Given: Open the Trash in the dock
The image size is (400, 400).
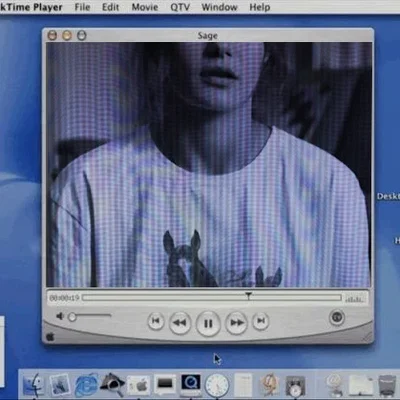Looking at the screenshot, I should 387,386.
